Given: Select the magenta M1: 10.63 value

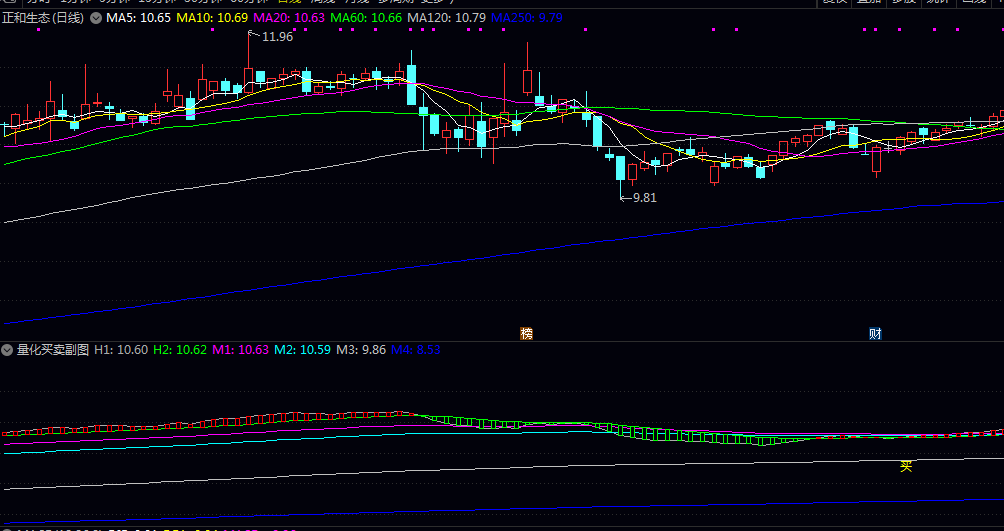Looking at the screenshot, I should [x=241, y=350].
